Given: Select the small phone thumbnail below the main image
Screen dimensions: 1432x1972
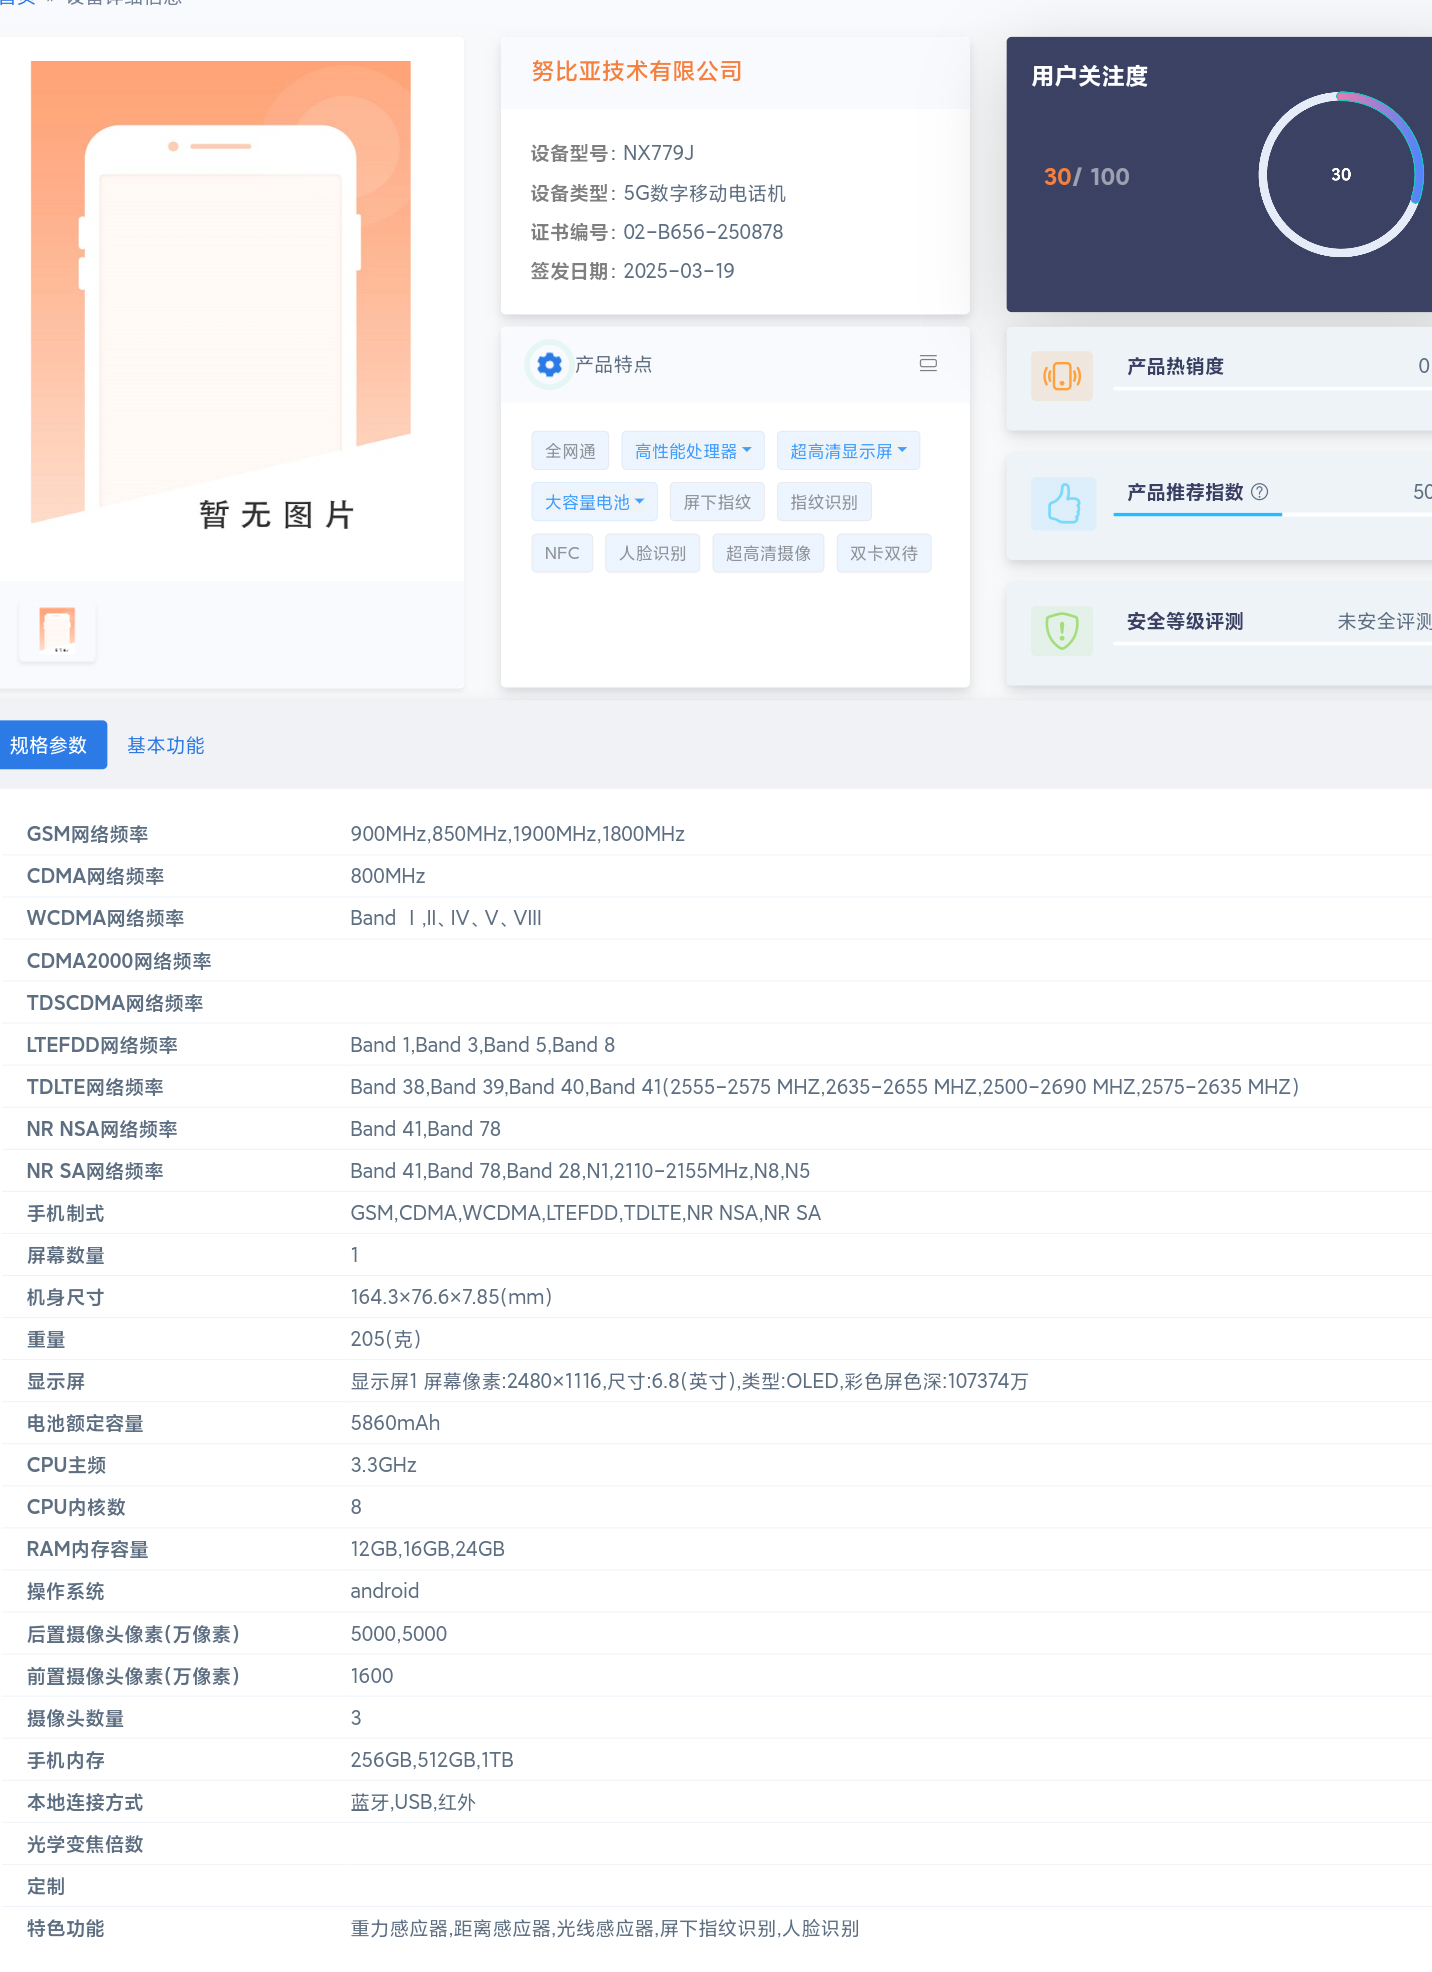Looking at the screenshot, I should point(57,630).
